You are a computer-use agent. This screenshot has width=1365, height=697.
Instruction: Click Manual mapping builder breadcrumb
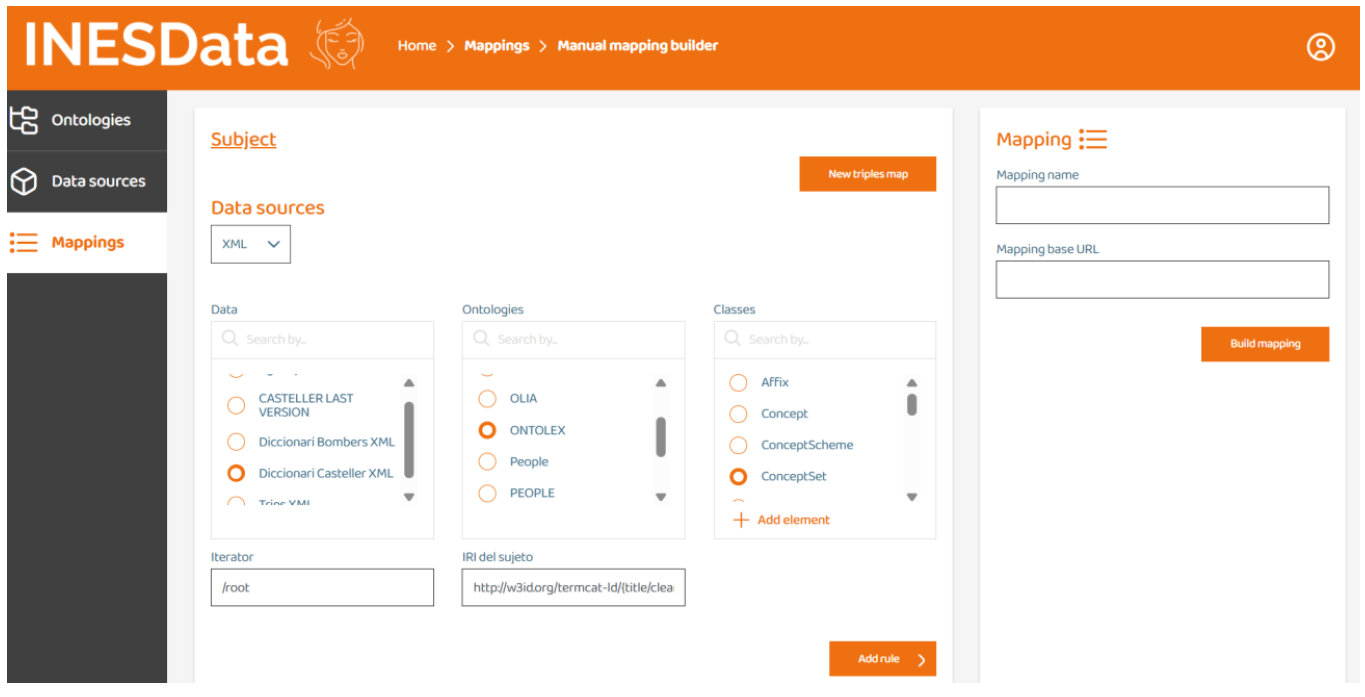(x=638, y=46)
